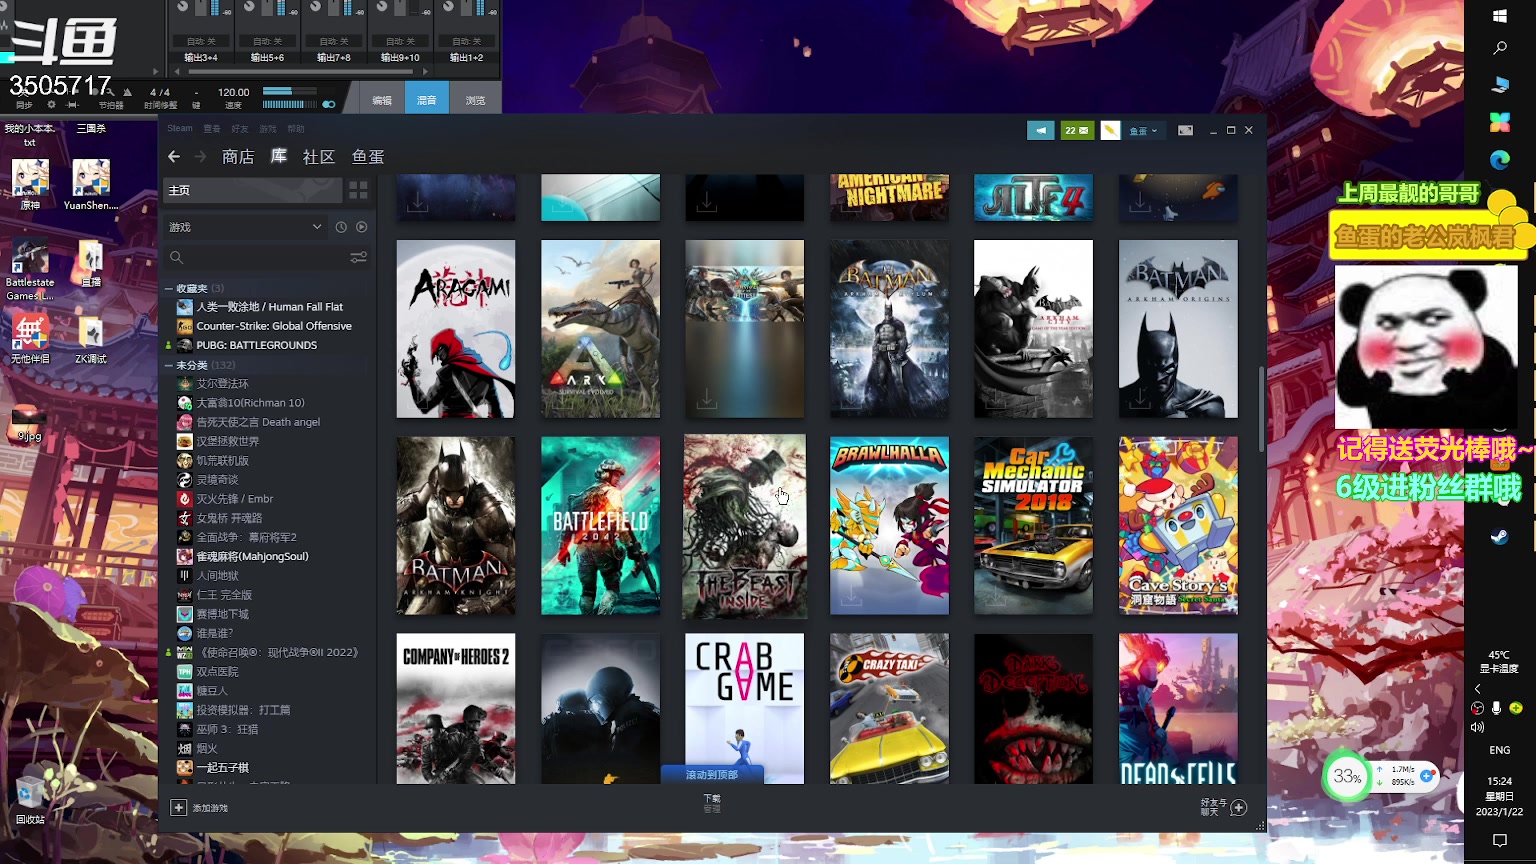Open friends and chat plus icon
1536x864 pixels.
click(x=1239, y=807)
